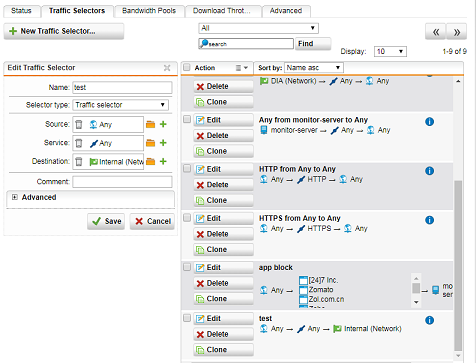This screenshot has width=476, height=363.
Task: Select the Traffic Selectors tab
Action: pos(77,11)
